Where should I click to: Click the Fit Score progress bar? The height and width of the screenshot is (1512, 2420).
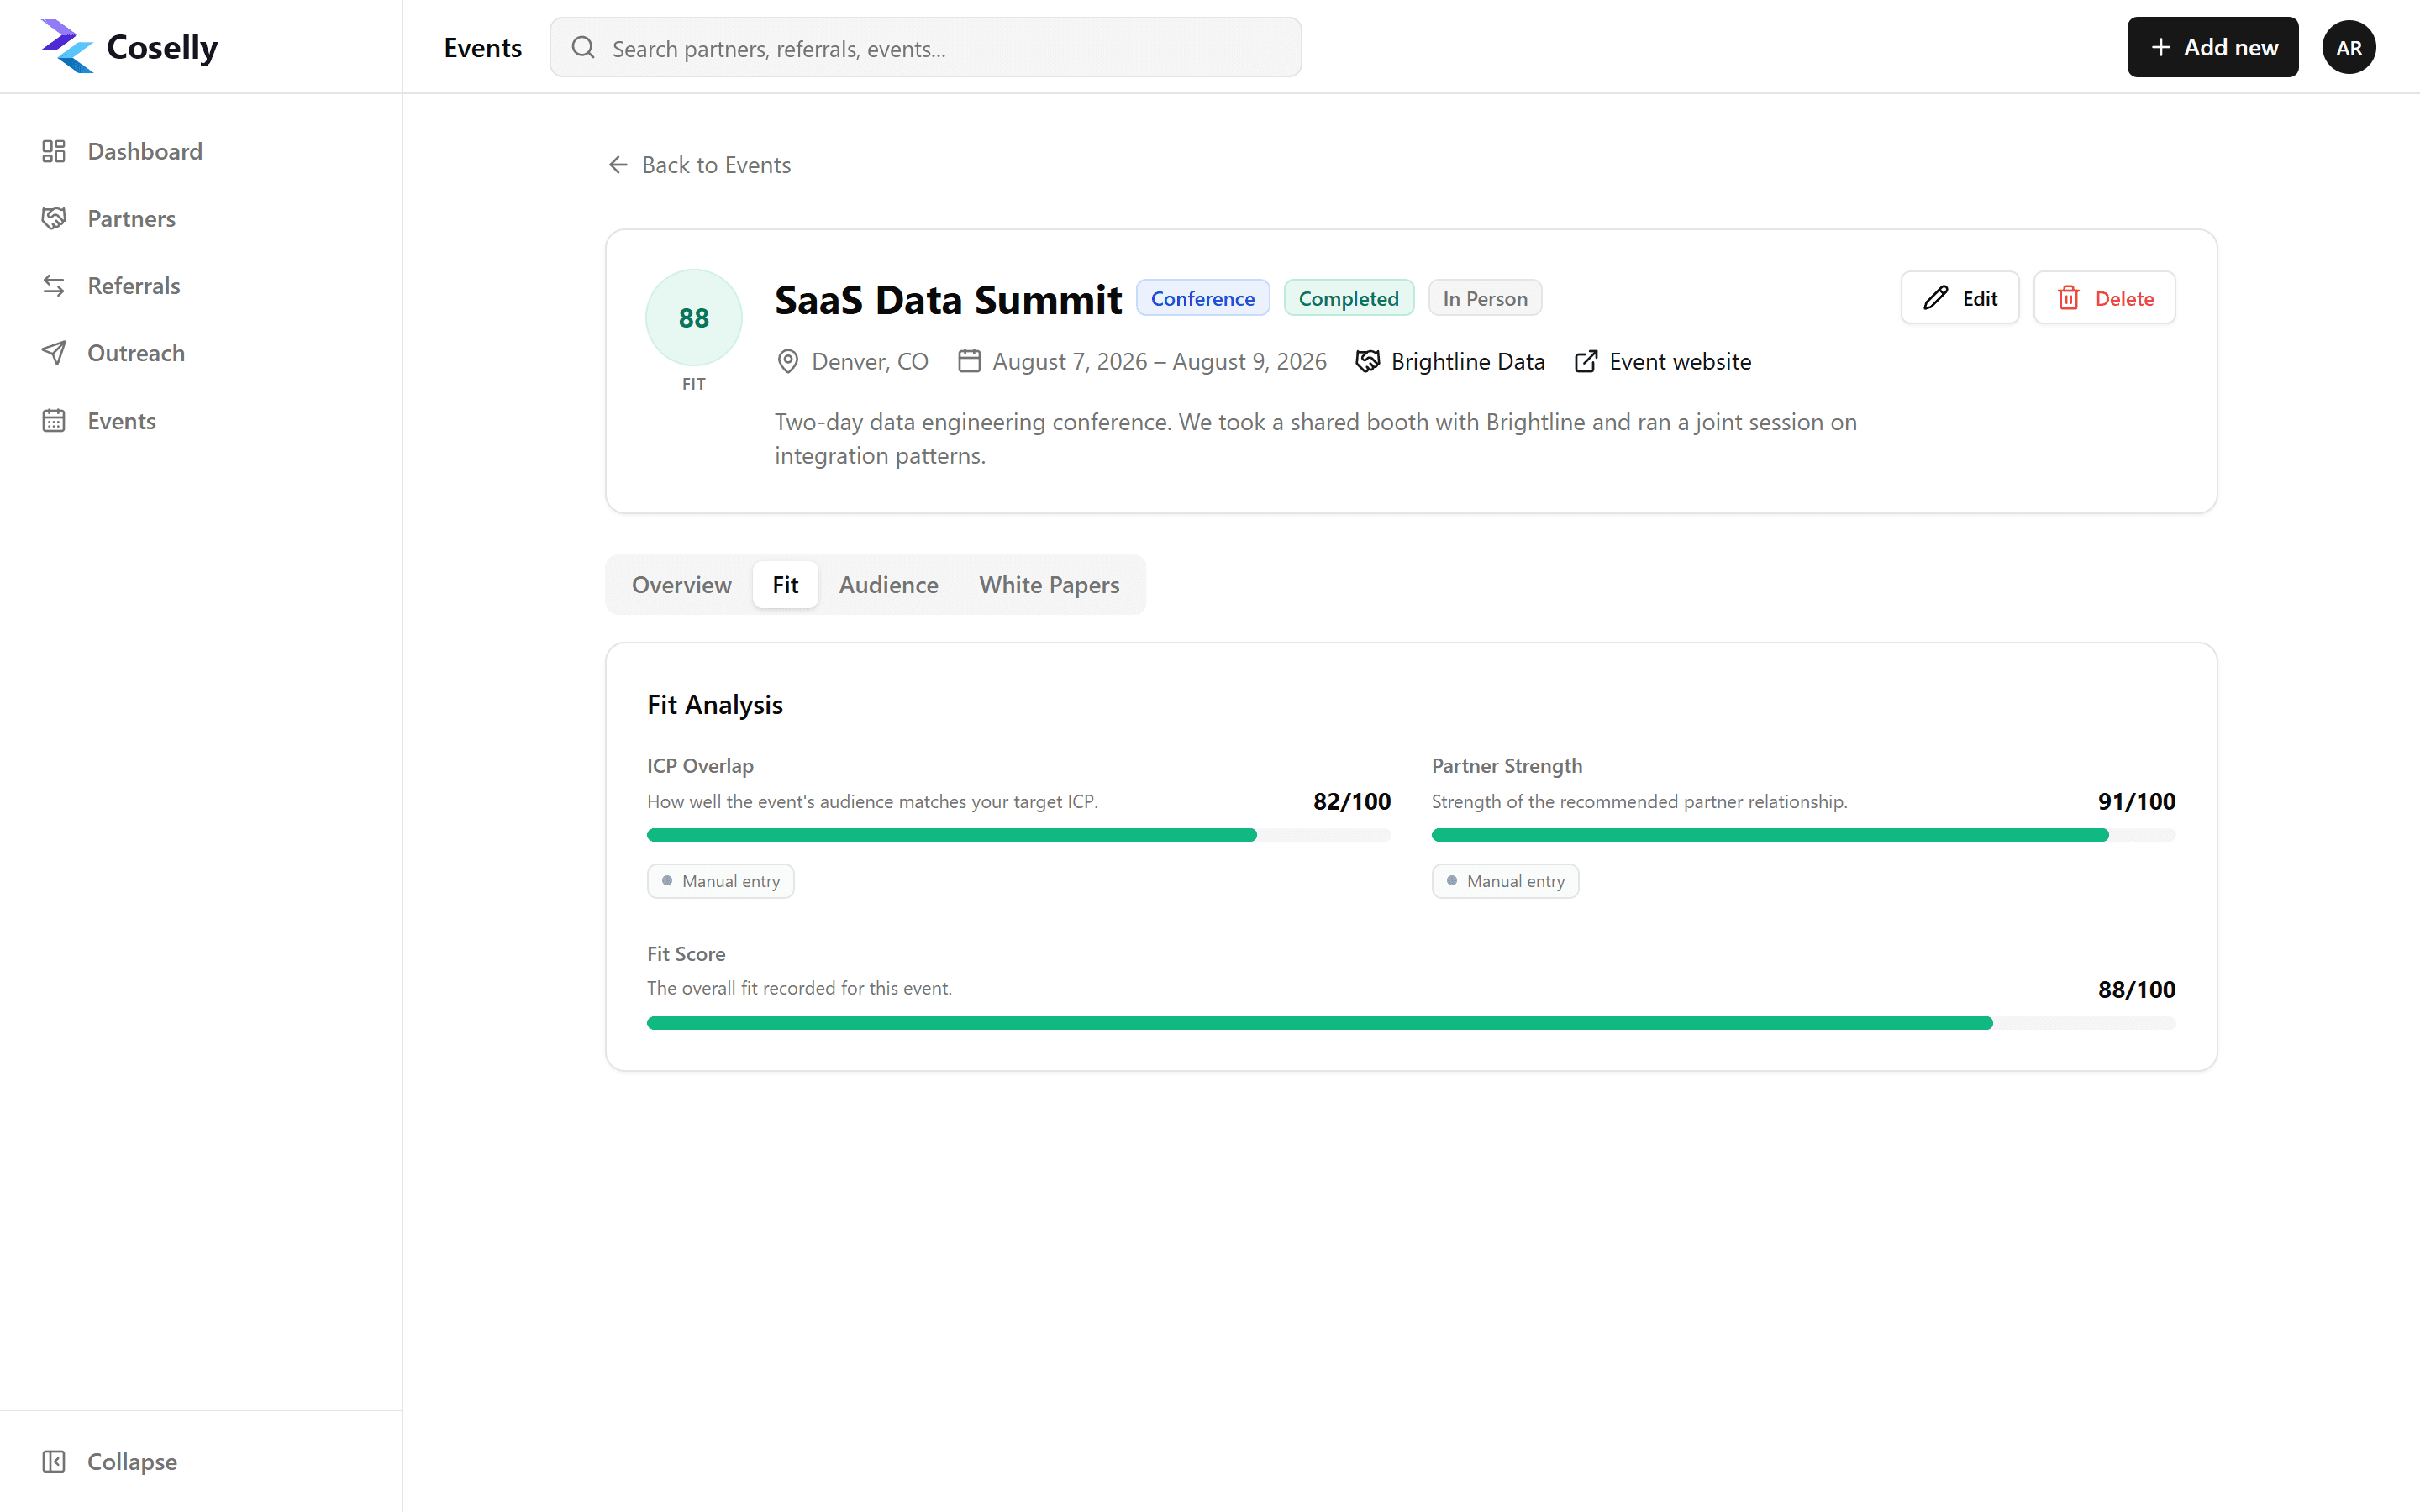[x=1411, y=1023]
